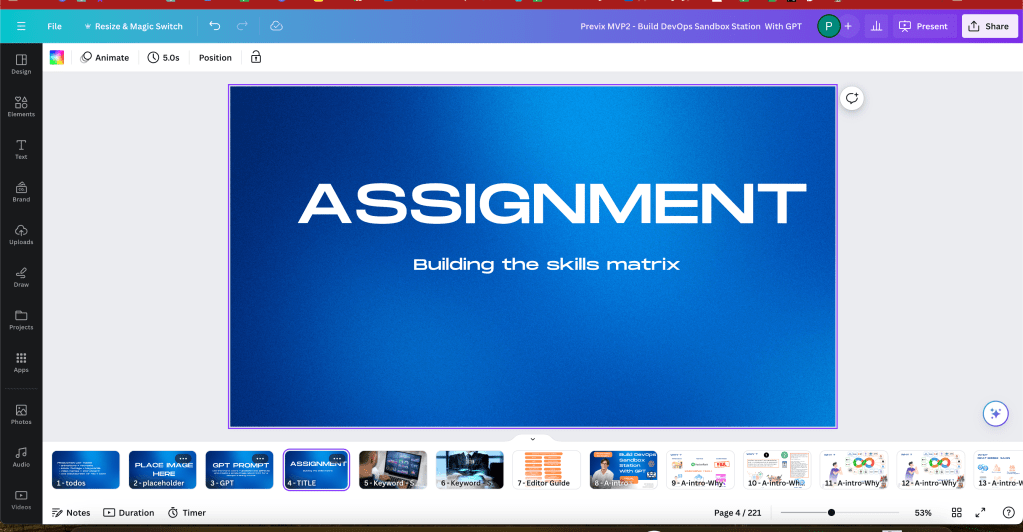
Task: Switch to grid view of pages
Action: [956, 512]
